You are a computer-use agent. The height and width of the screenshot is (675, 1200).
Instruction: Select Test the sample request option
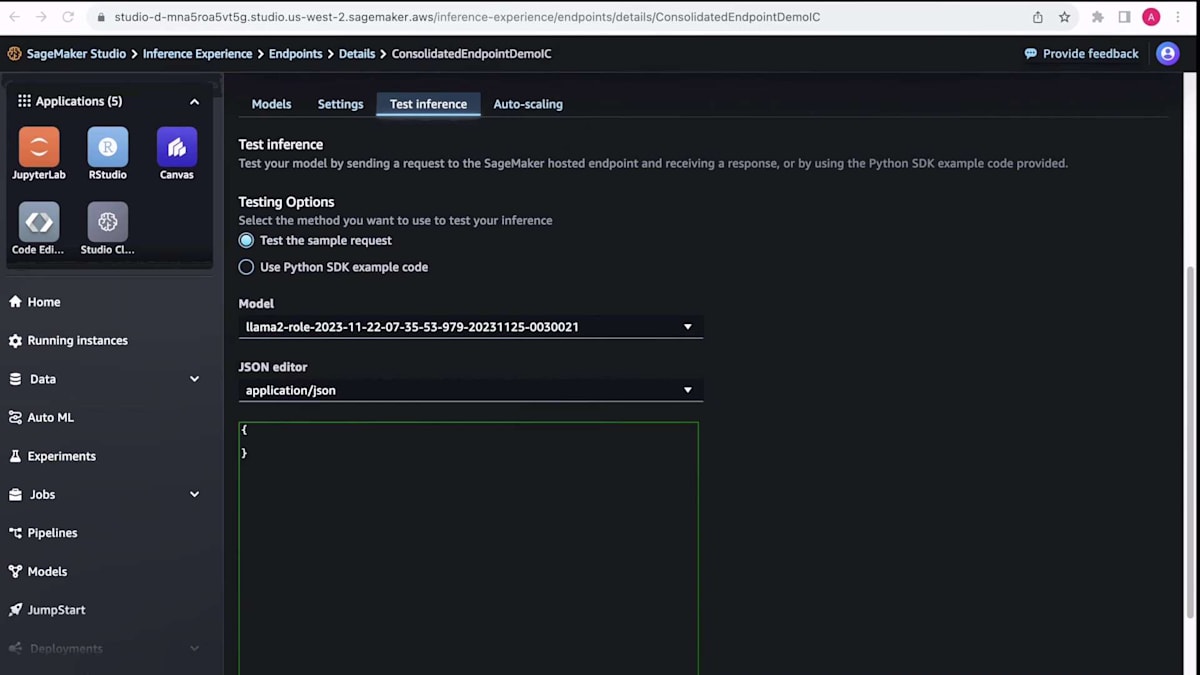[x=246, y=241]
